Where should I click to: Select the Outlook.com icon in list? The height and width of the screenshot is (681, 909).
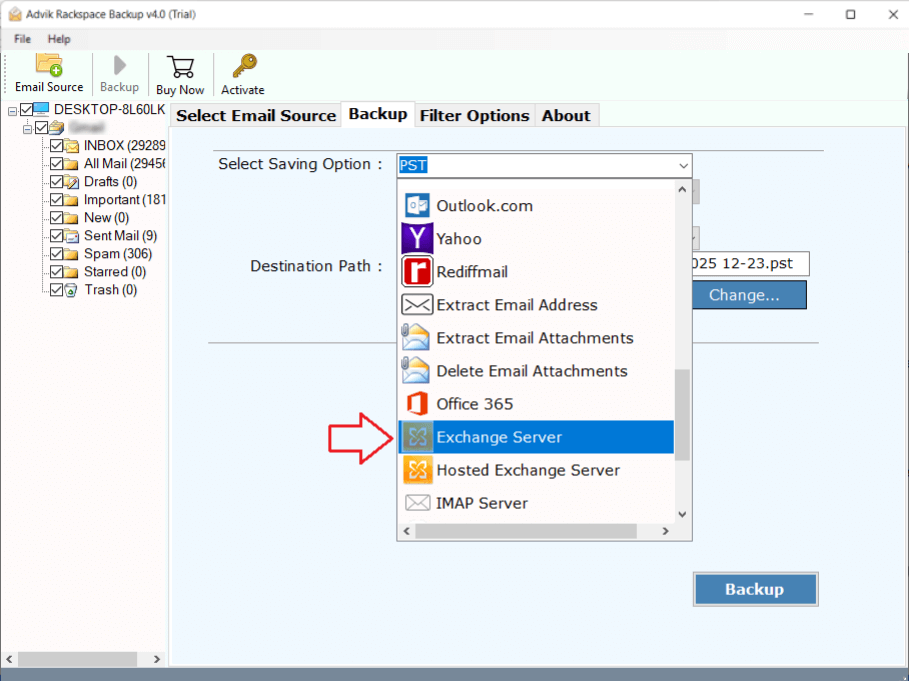(417, 206)
